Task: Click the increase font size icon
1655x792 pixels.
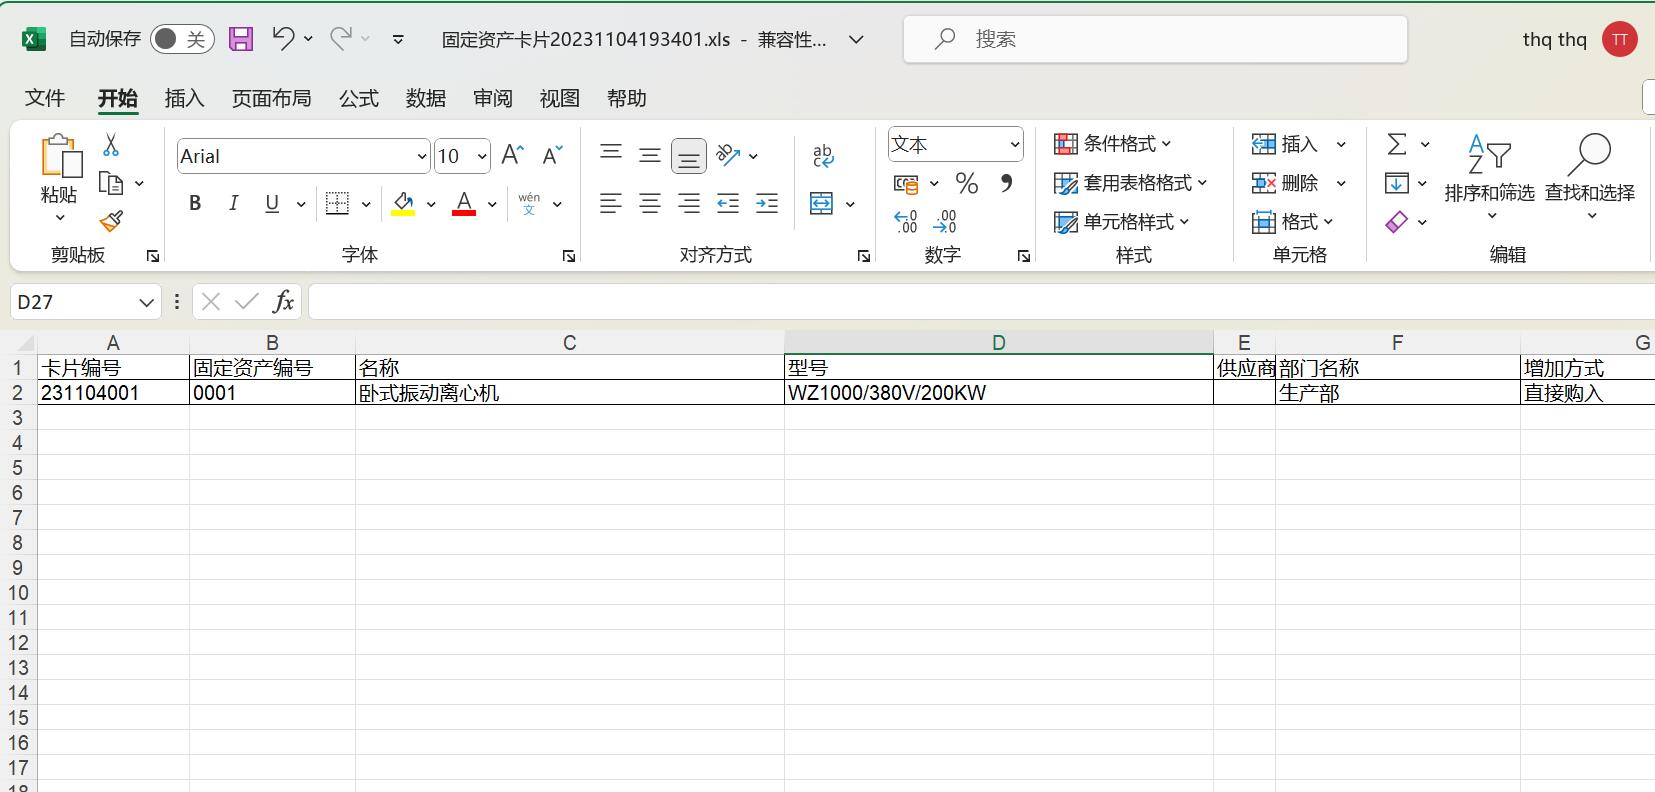Action: [512, 156]
